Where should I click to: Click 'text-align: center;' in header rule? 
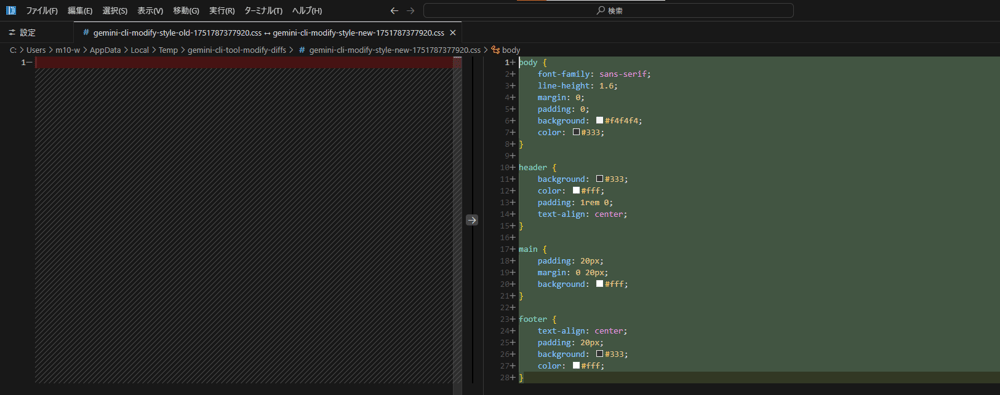point(582,214)
